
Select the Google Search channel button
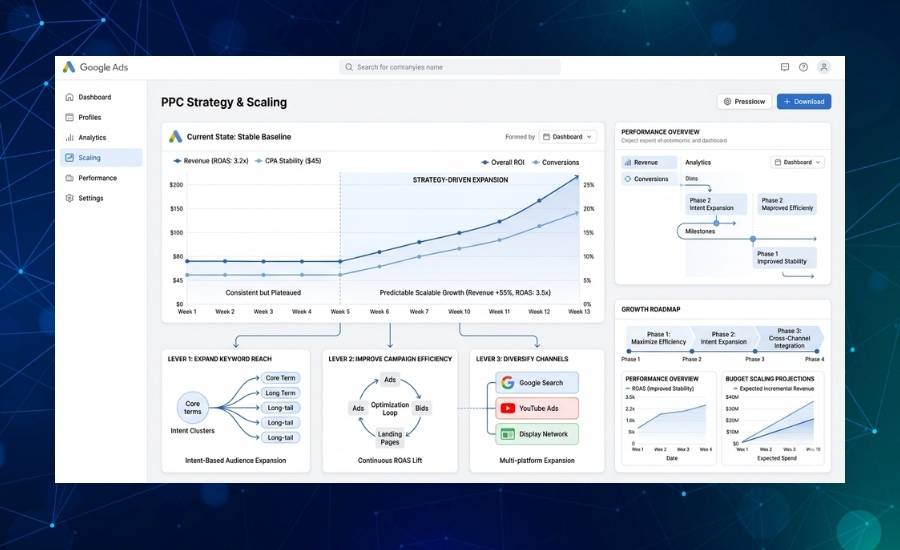tap(537, 382)
